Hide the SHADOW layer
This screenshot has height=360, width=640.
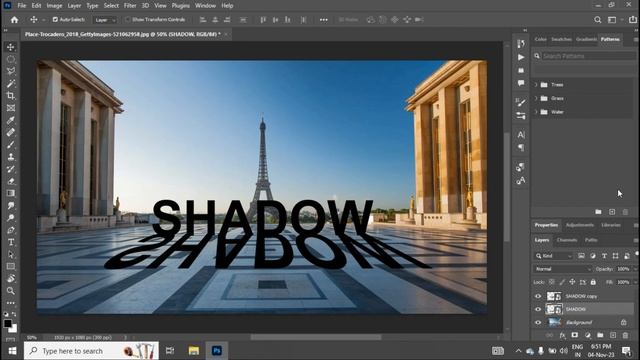pos(538,309)
